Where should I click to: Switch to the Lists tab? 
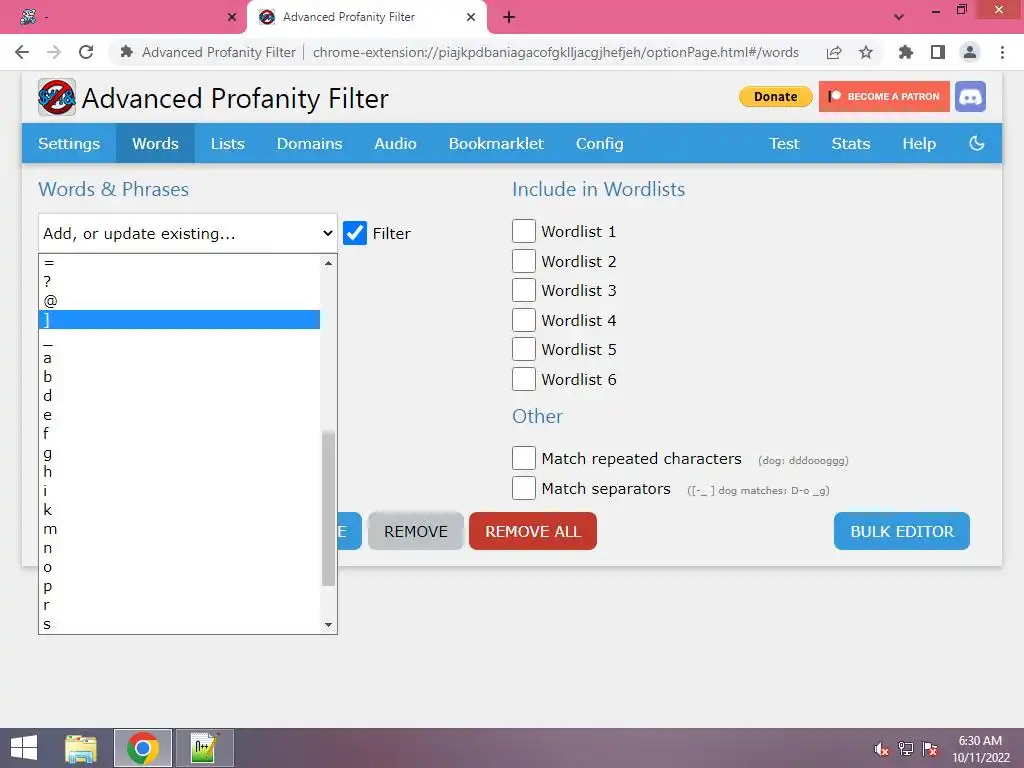click(227, 143)
